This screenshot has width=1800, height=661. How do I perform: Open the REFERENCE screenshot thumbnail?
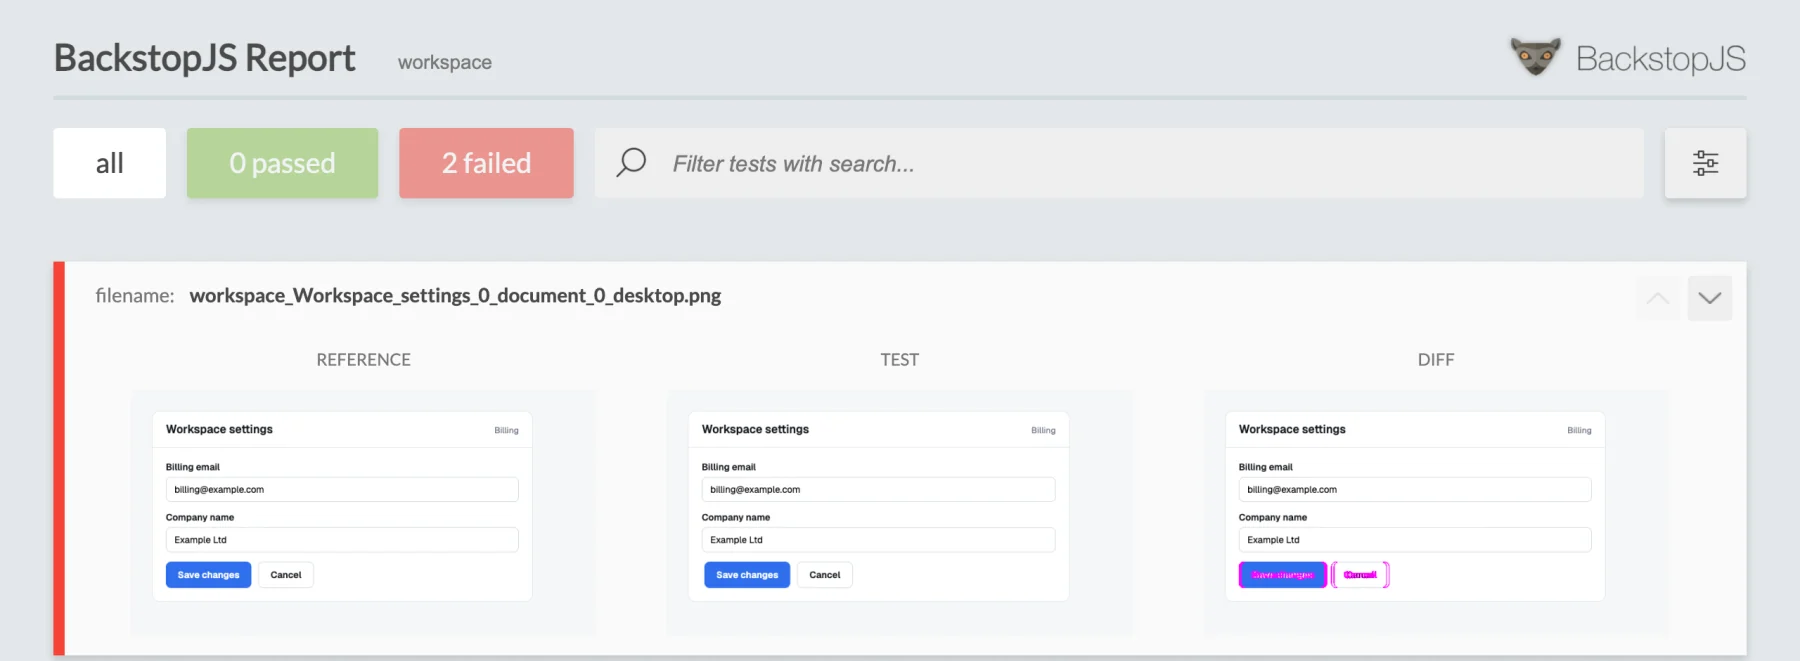point(363,512)
